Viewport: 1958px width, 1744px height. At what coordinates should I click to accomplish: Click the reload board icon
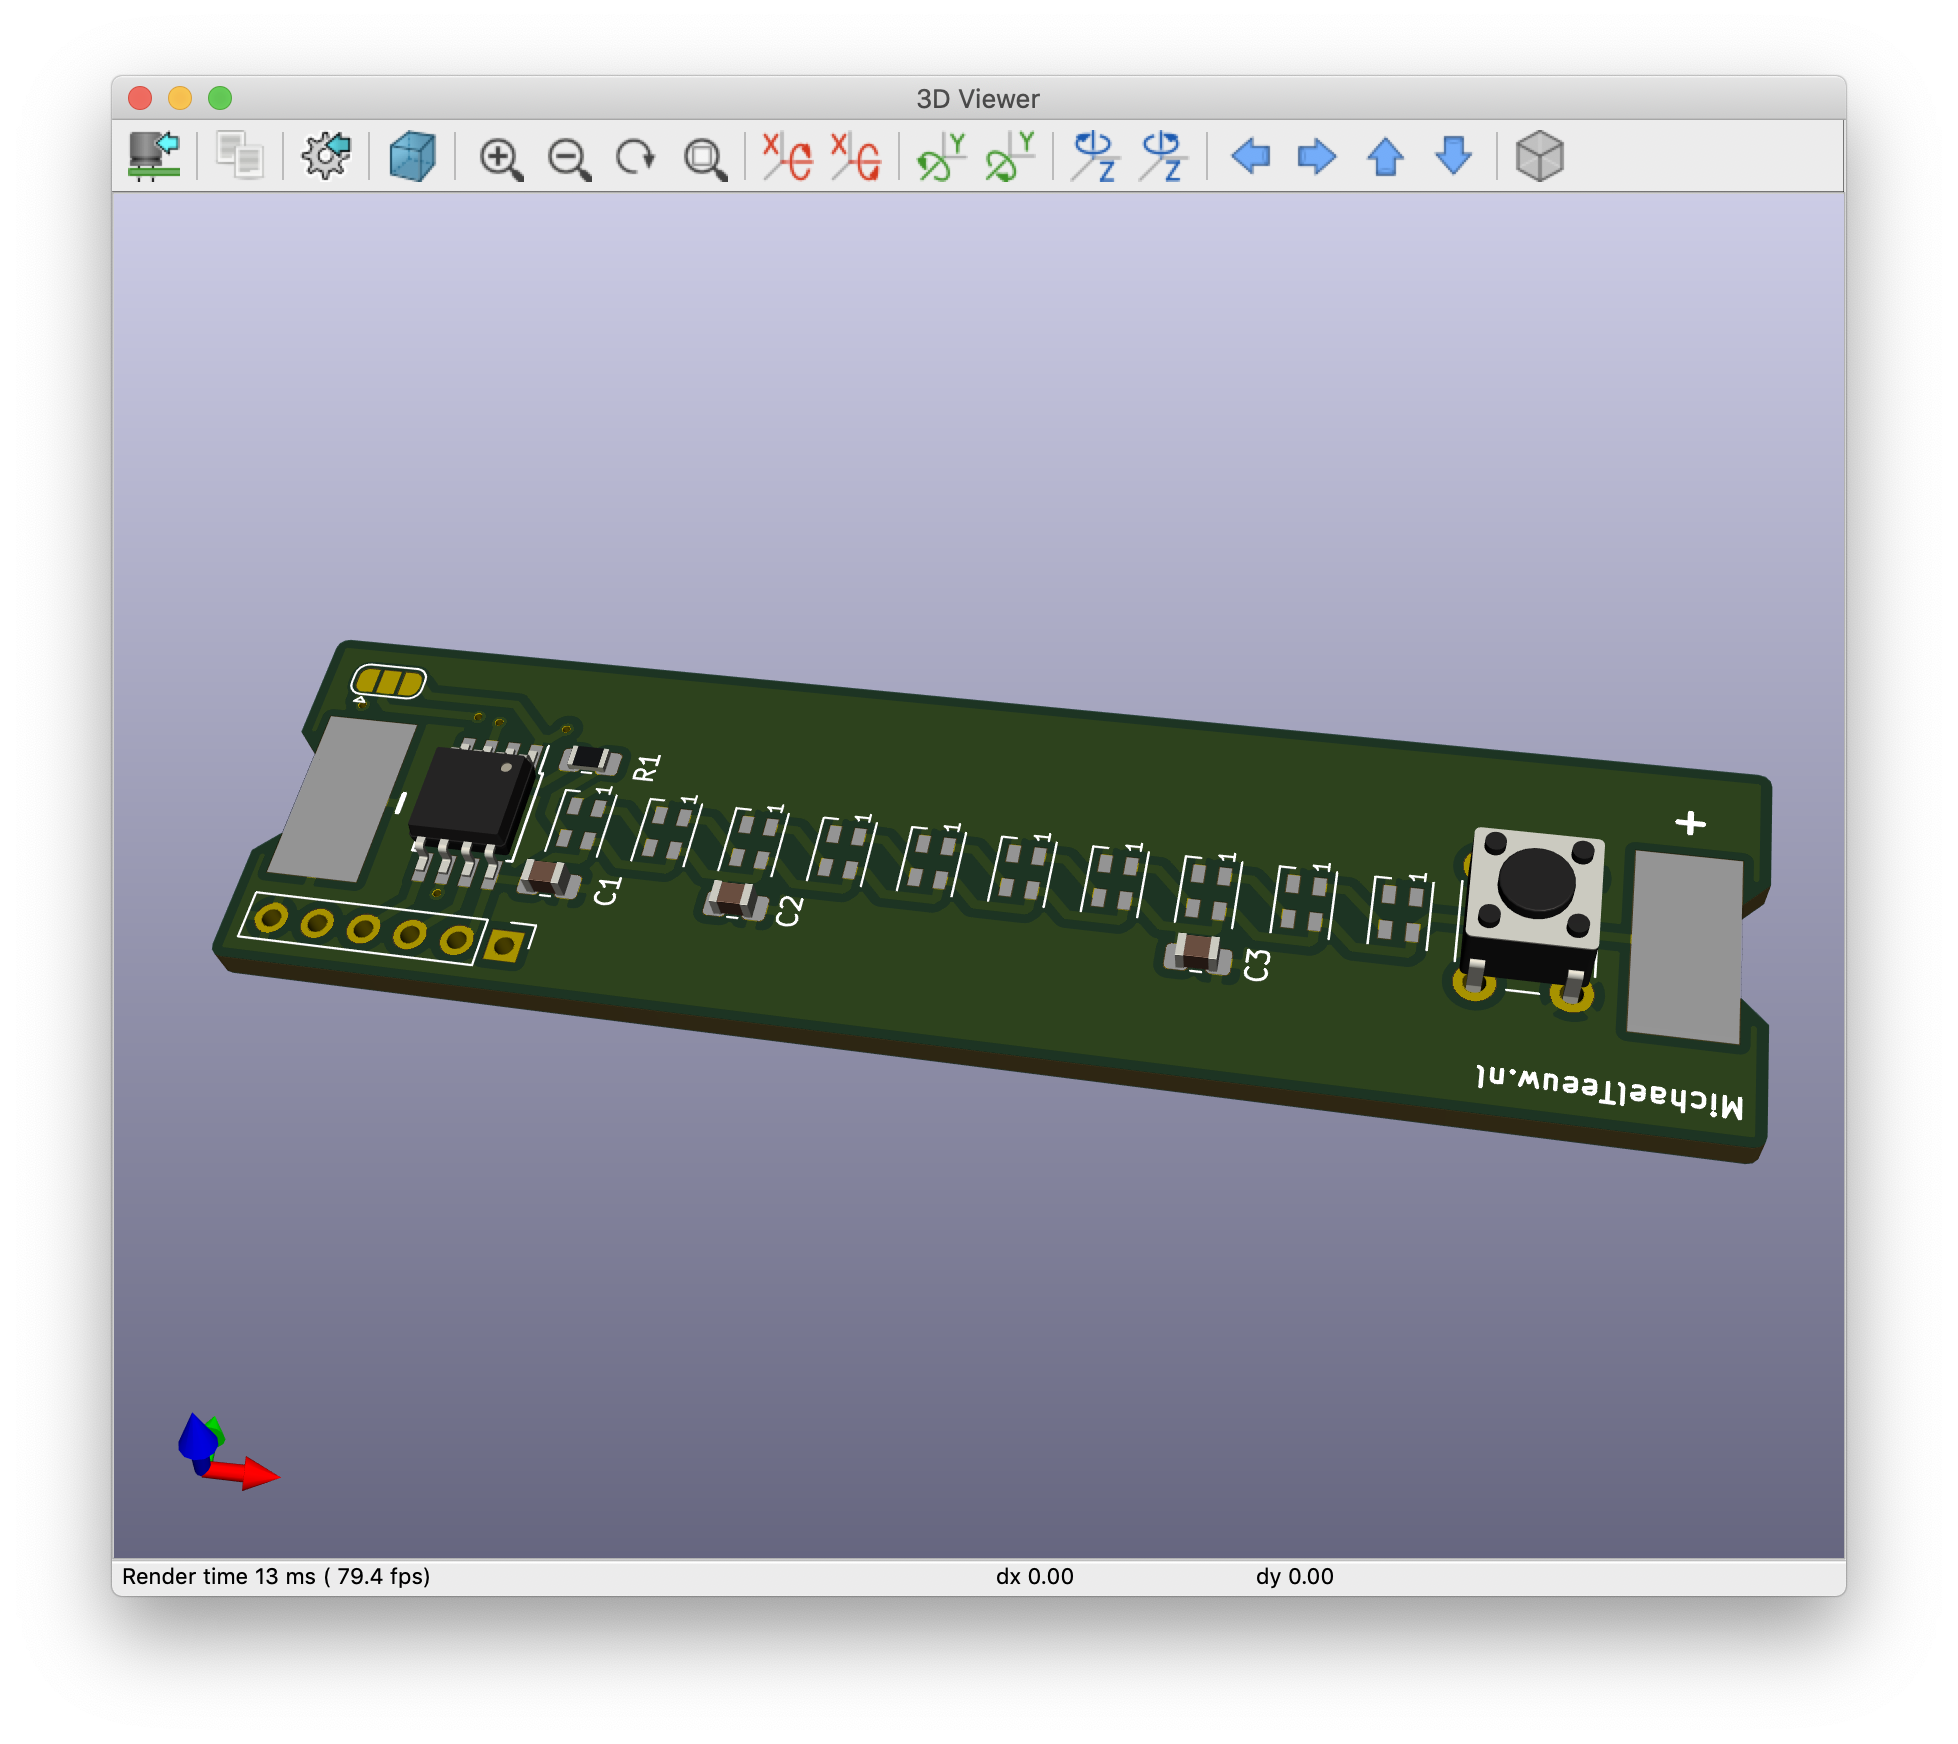[154, 157]
